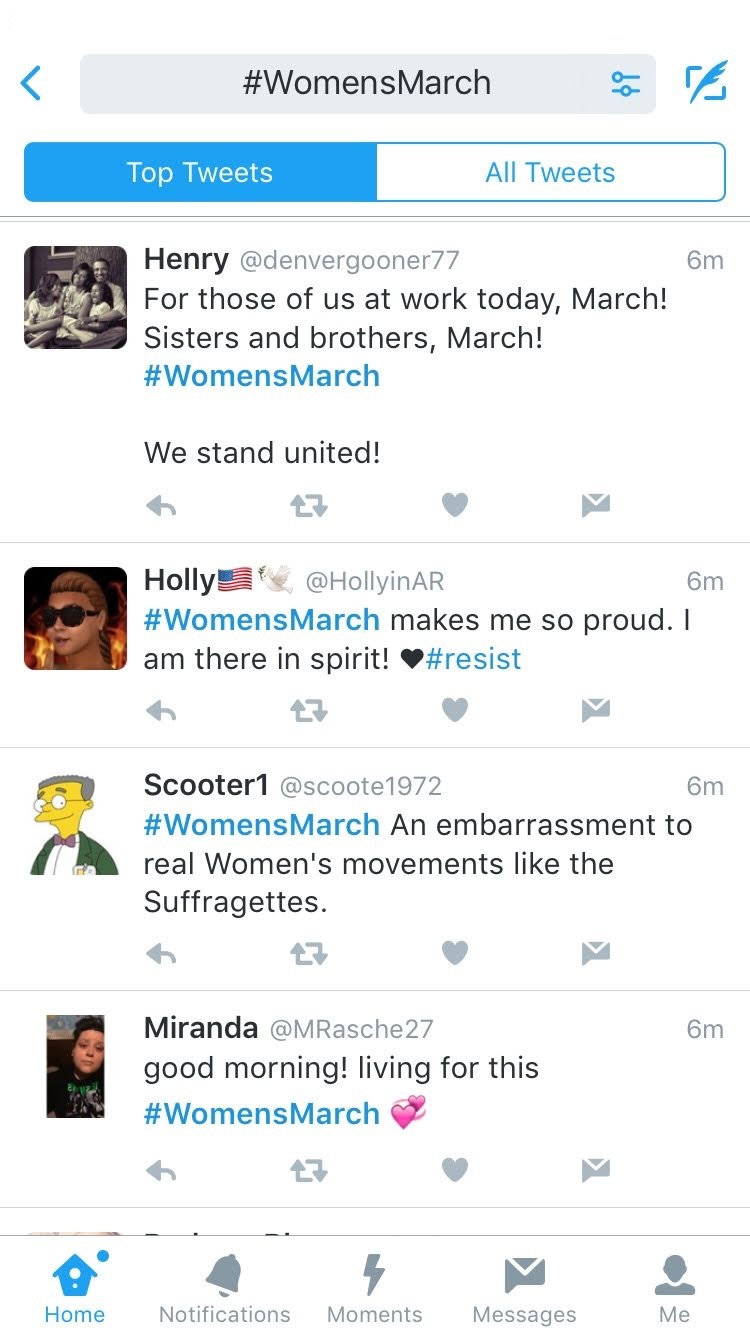Like Henry's tweet with the heart
The height and width of the screenshot is (1334, 750).
tap(455, 507)
